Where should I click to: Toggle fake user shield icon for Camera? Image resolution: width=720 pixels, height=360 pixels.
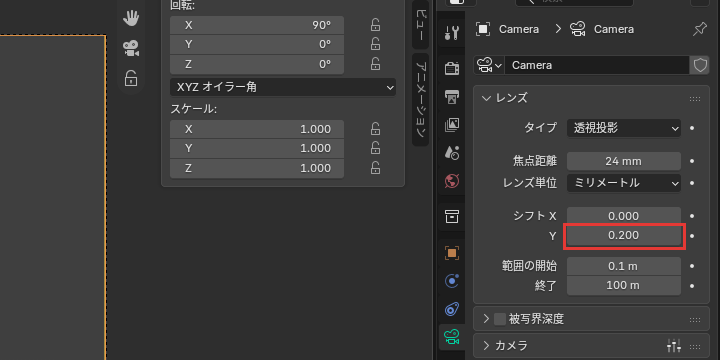click(x=700, y=65)
